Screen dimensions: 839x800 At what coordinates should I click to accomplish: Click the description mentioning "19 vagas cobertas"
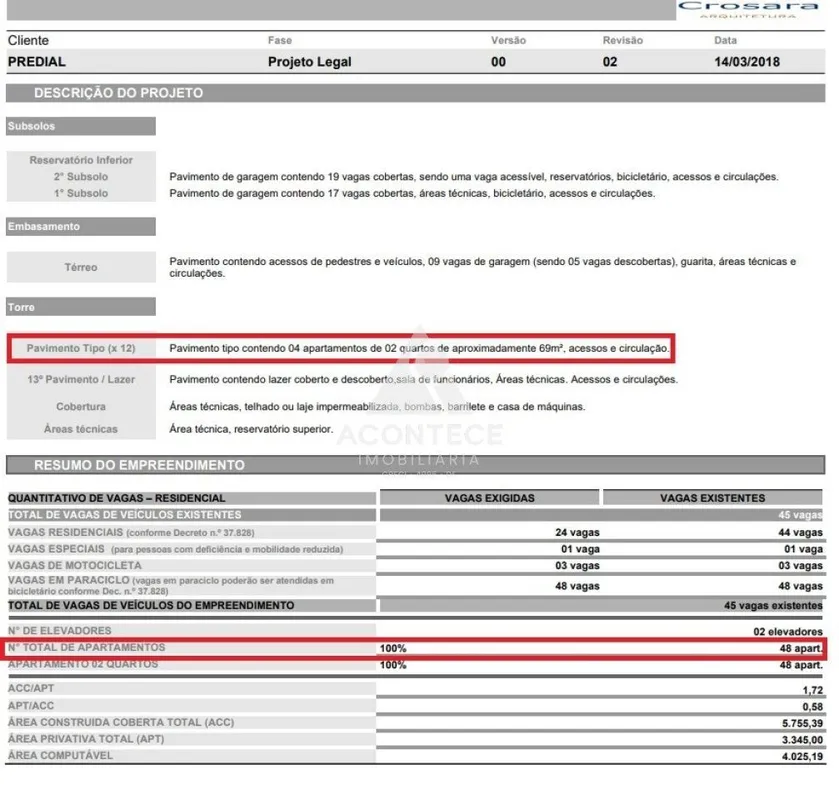[x=474, y=177]
